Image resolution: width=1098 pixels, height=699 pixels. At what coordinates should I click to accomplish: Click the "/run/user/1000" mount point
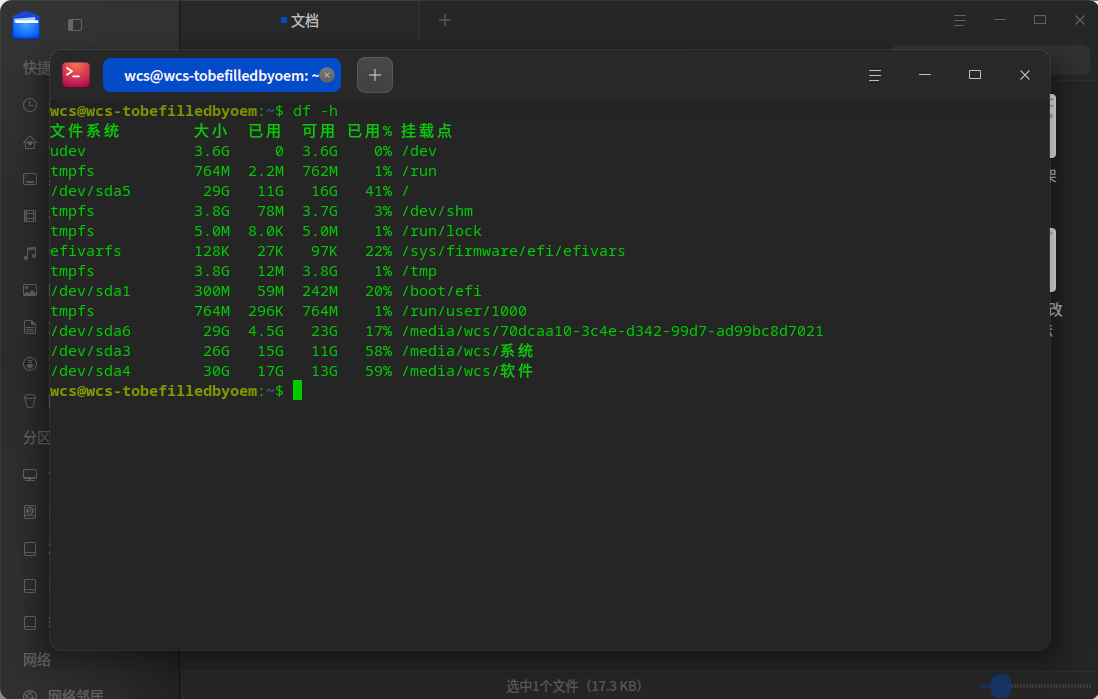pos(464,311)
